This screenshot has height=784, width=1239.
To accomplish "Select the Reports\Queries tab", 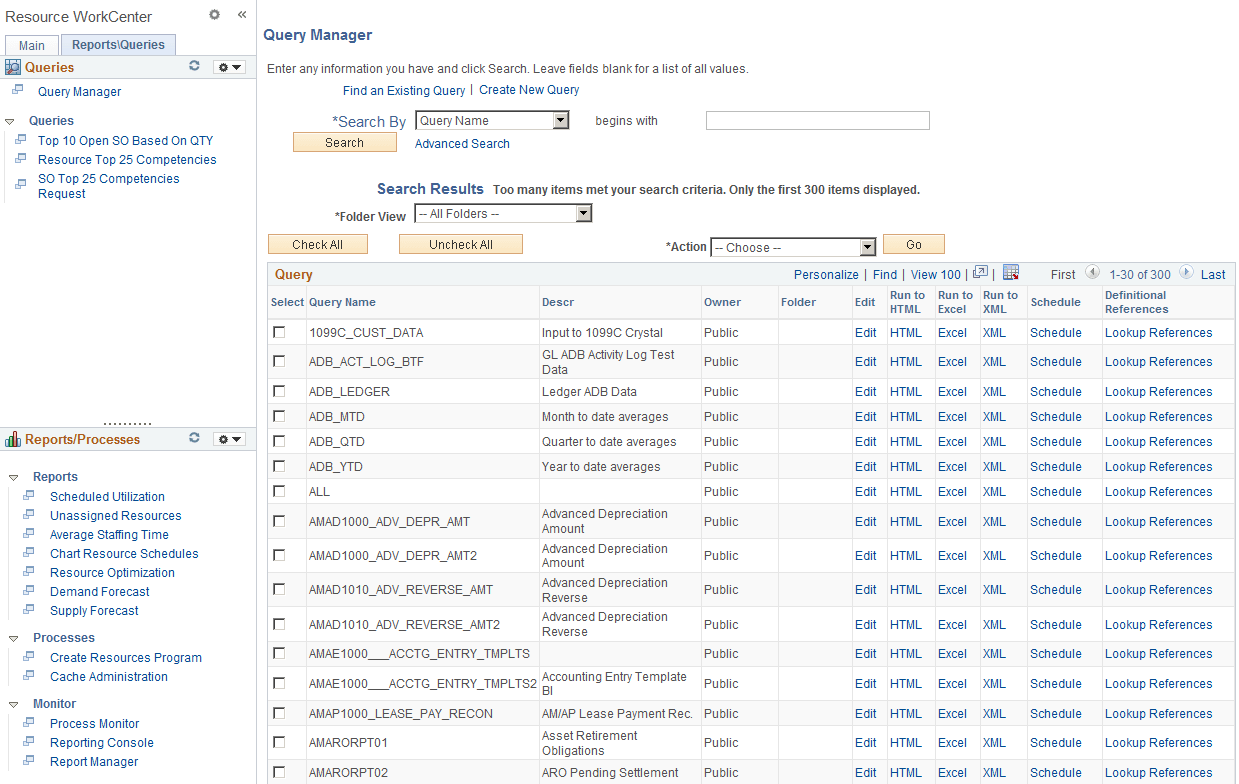I will (x=117, y=44).
